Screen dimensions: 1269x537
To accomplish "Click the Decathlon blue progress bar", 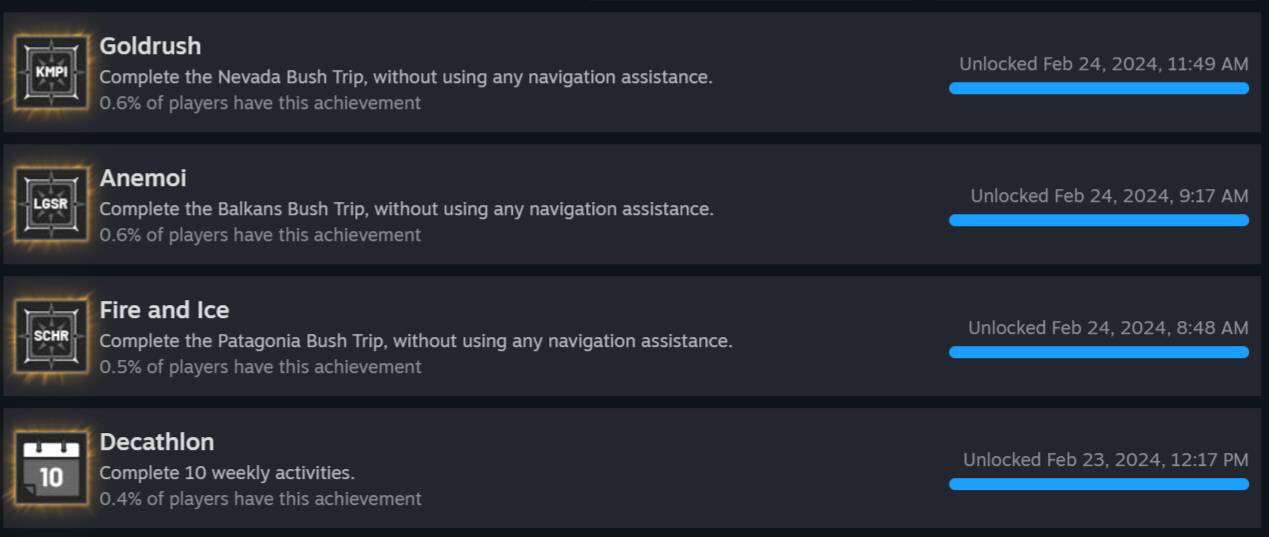I will pos(1098,484).
